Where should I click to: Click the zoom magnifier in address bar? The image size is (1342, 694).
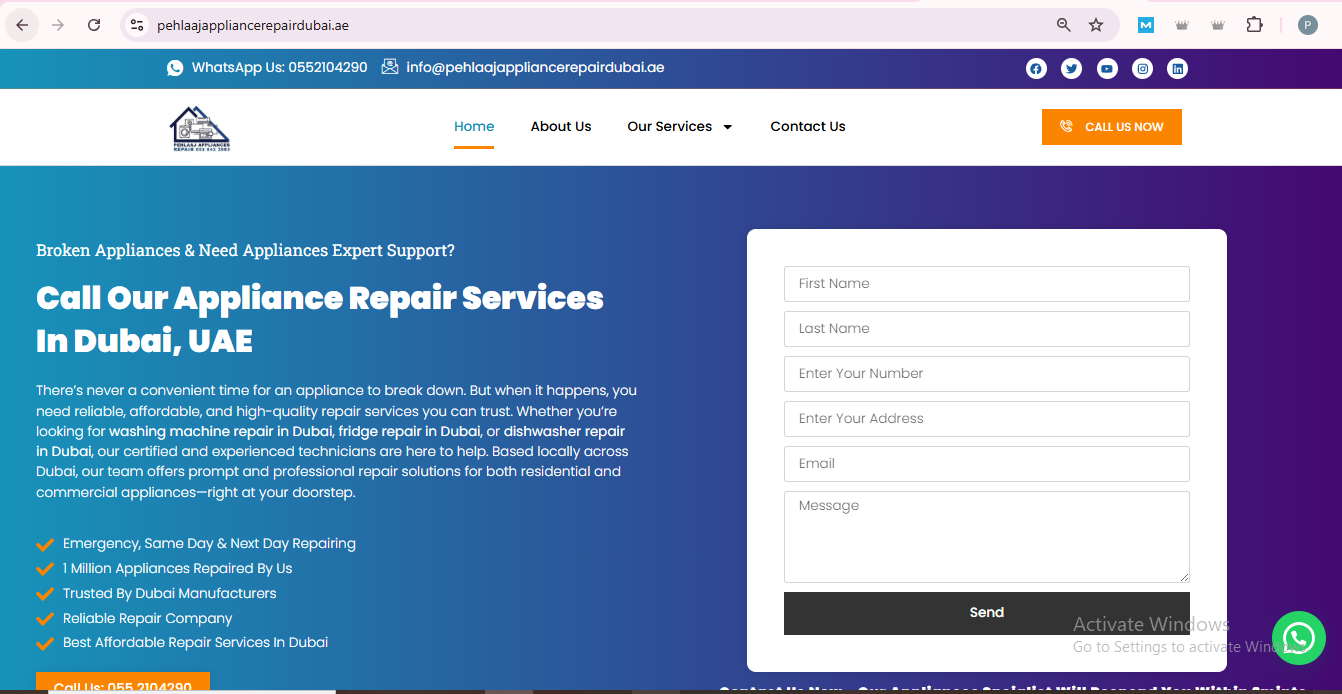click(1063, 24)
